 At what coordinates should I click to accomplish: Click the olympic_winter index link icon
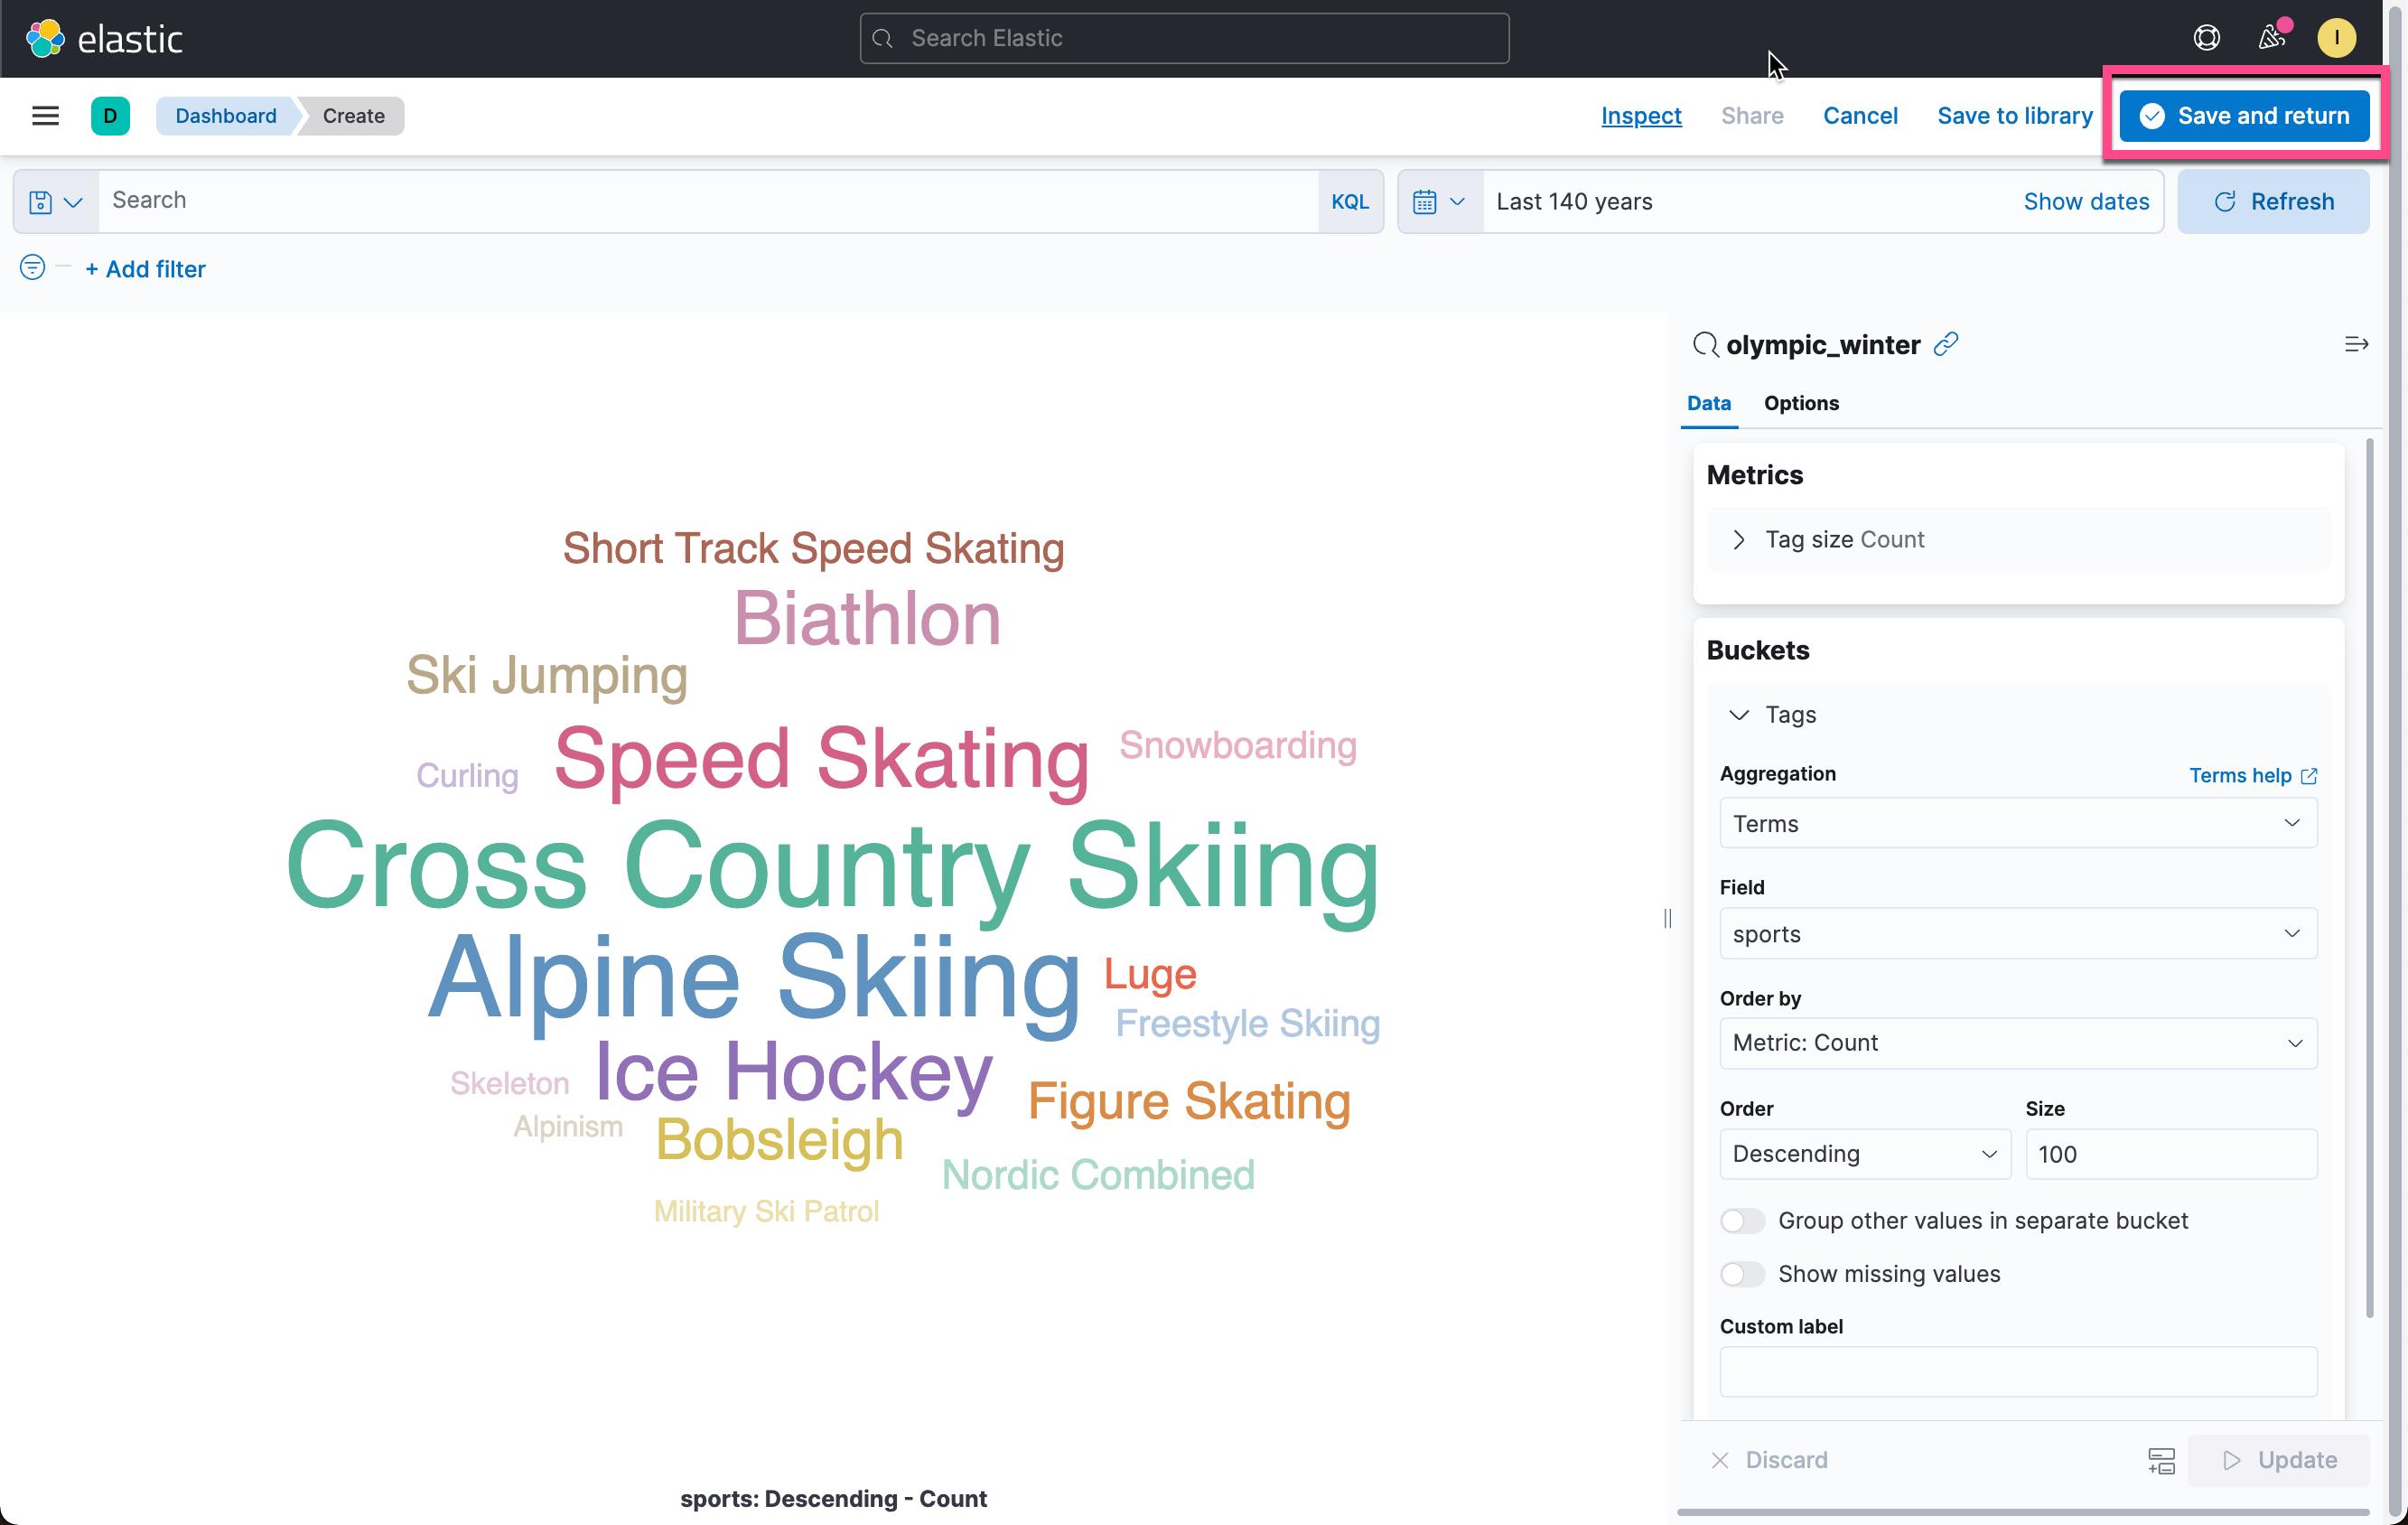click(1946, 344)
